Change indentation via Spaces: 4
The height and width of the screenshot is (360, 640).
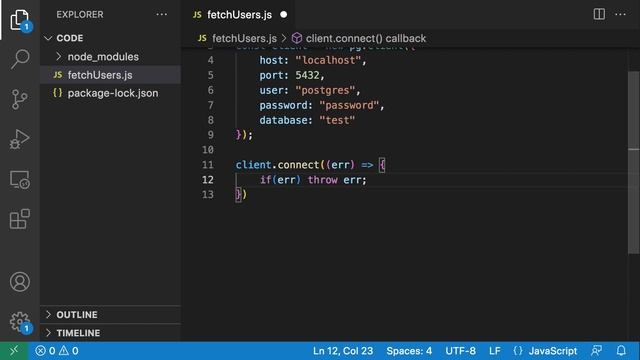click(409, 351)
